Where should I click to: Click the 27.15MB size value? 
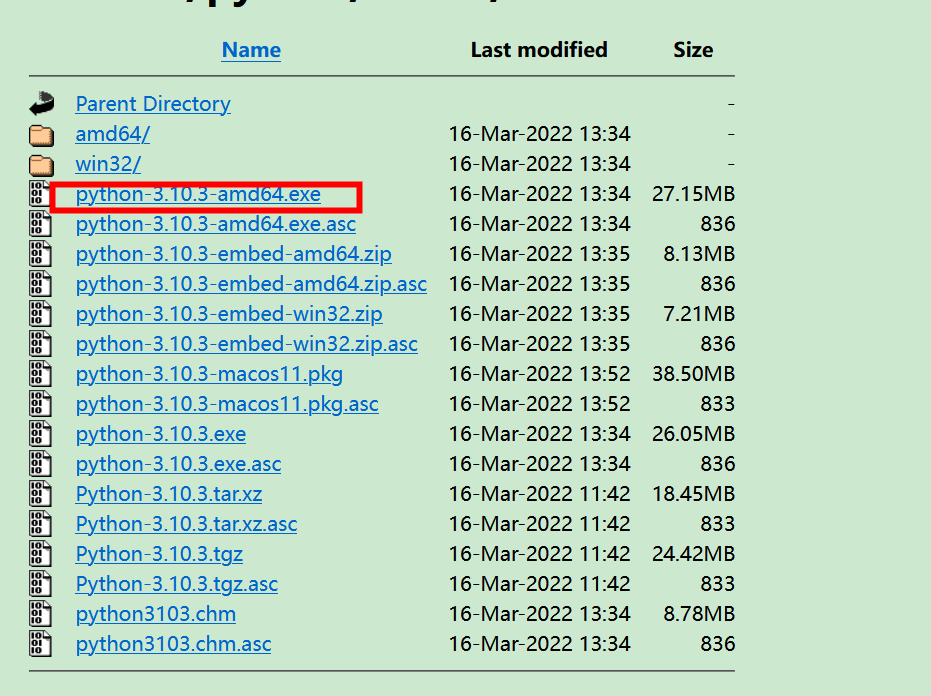point(694,194)
